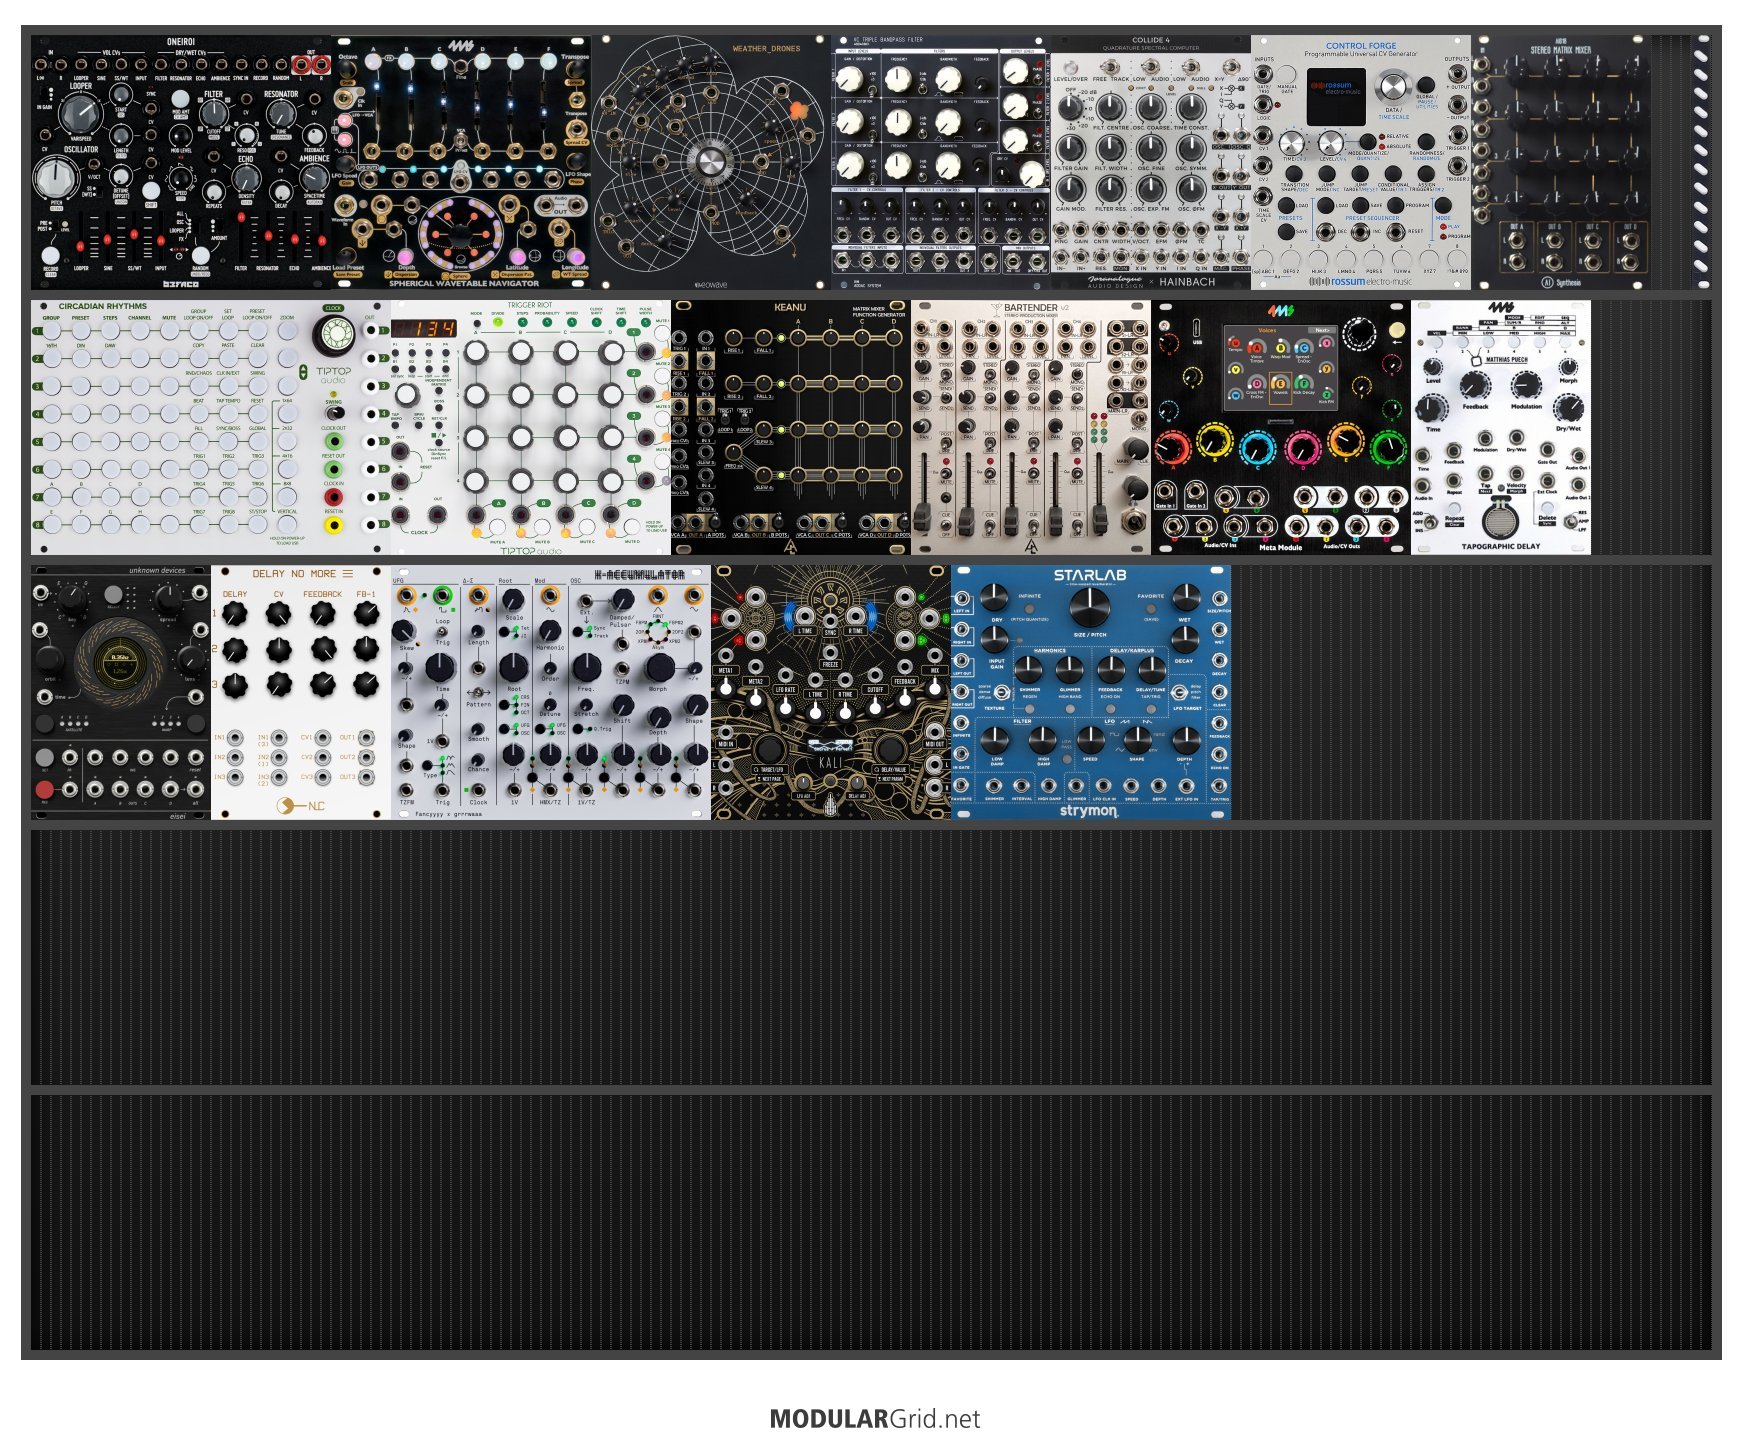Screen dimensions: 1752x1440
Task: Flip the LFO TARGET switch on Starlab
Action: (1180, 693)
